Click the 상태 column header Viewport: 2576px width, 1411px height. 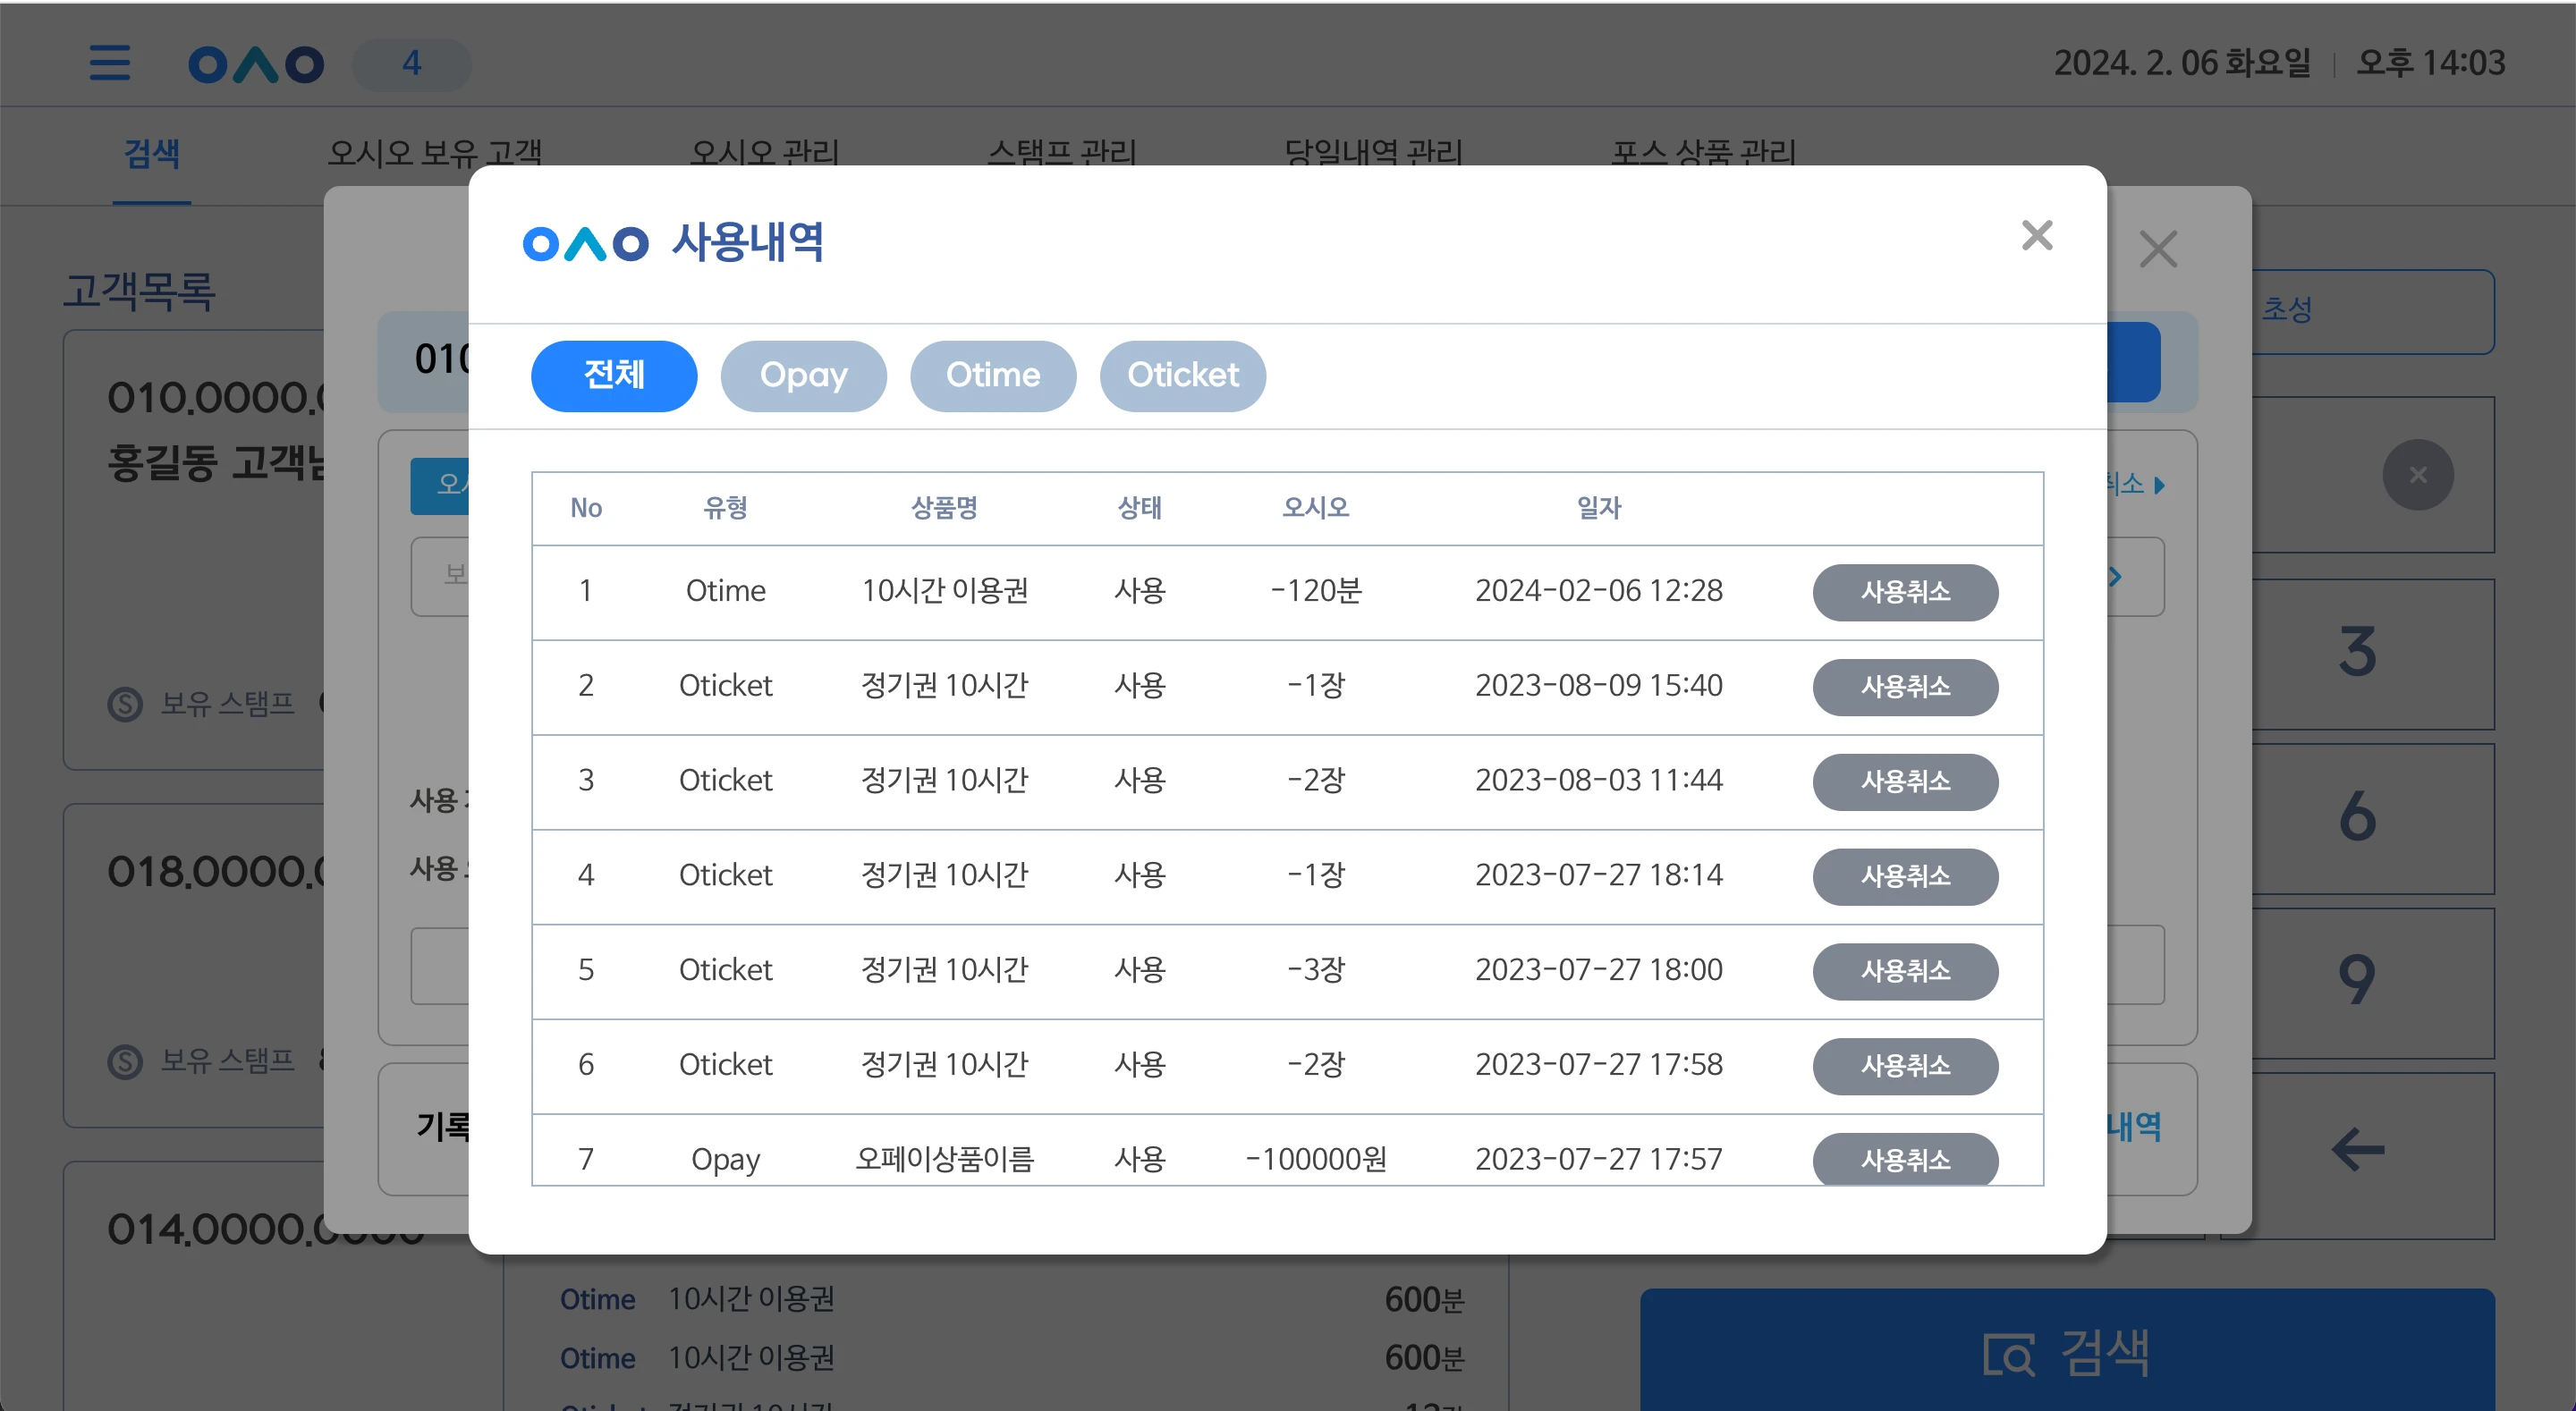coord(1139,508)
